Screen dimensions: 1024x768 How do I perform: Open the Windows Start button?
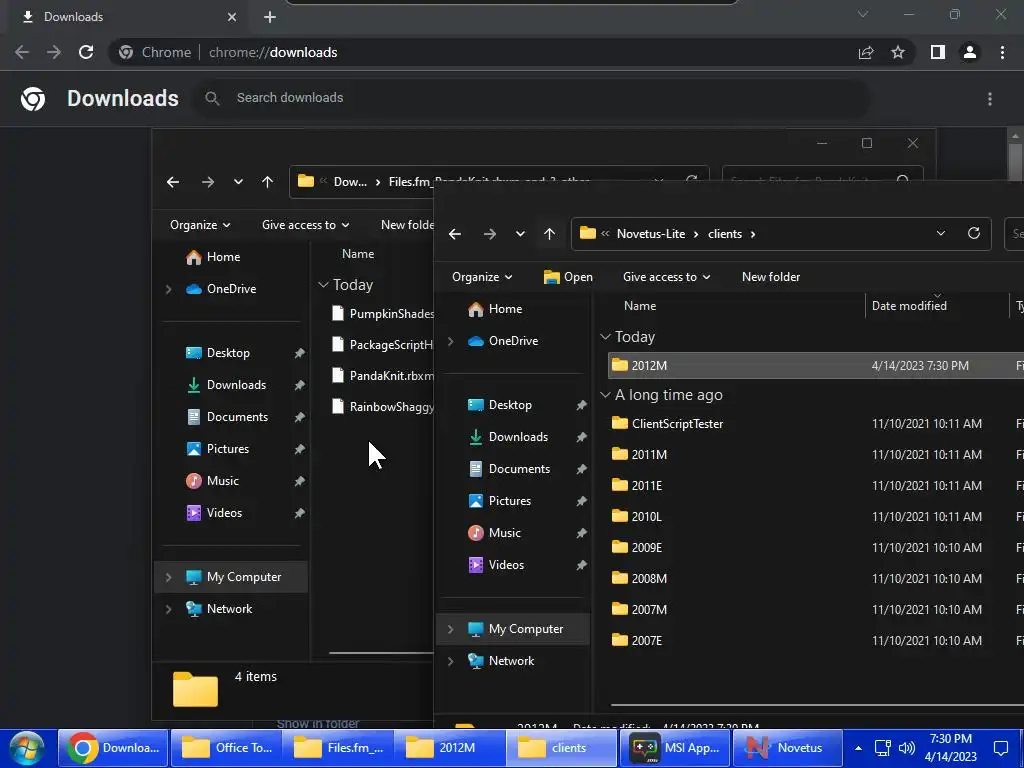(27, 748)
